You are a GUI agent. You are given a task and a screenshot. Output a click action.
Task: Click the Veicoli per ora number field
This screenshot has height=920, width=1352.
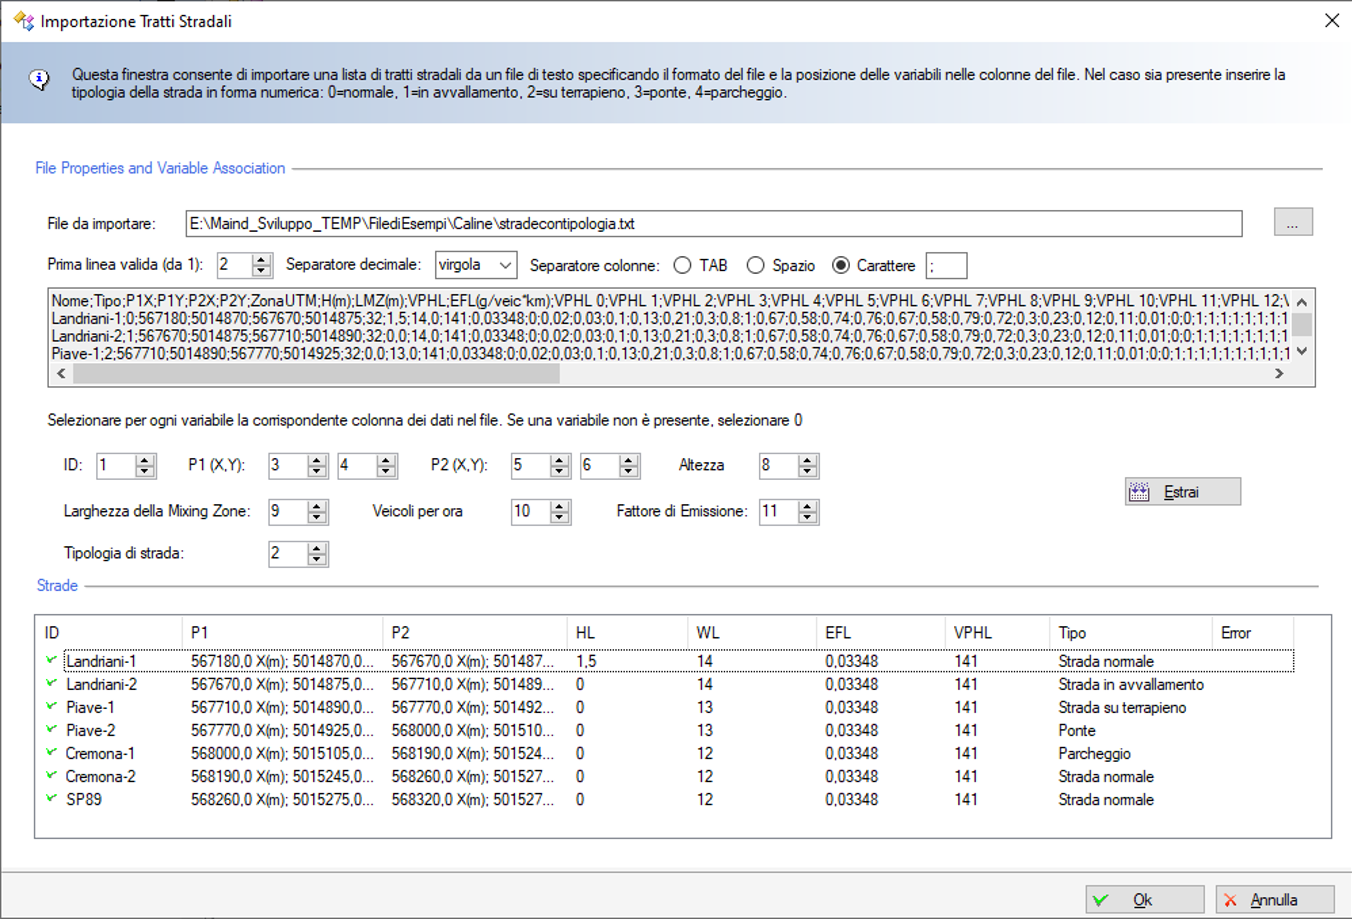coord(531,511)
